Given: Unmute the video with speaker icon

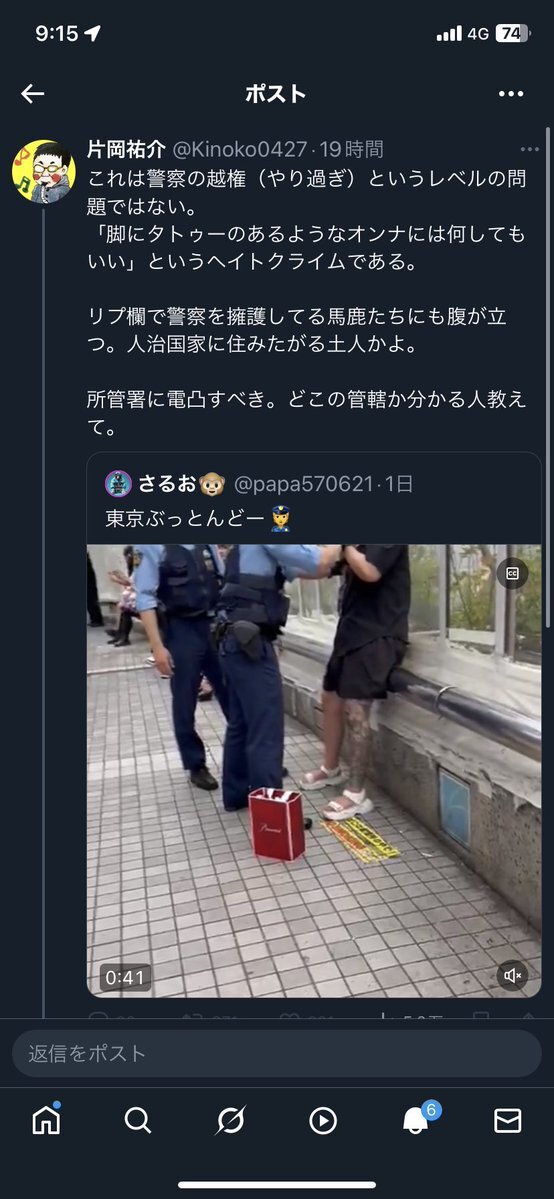Looking at the screenshot, I should (512, 975).
